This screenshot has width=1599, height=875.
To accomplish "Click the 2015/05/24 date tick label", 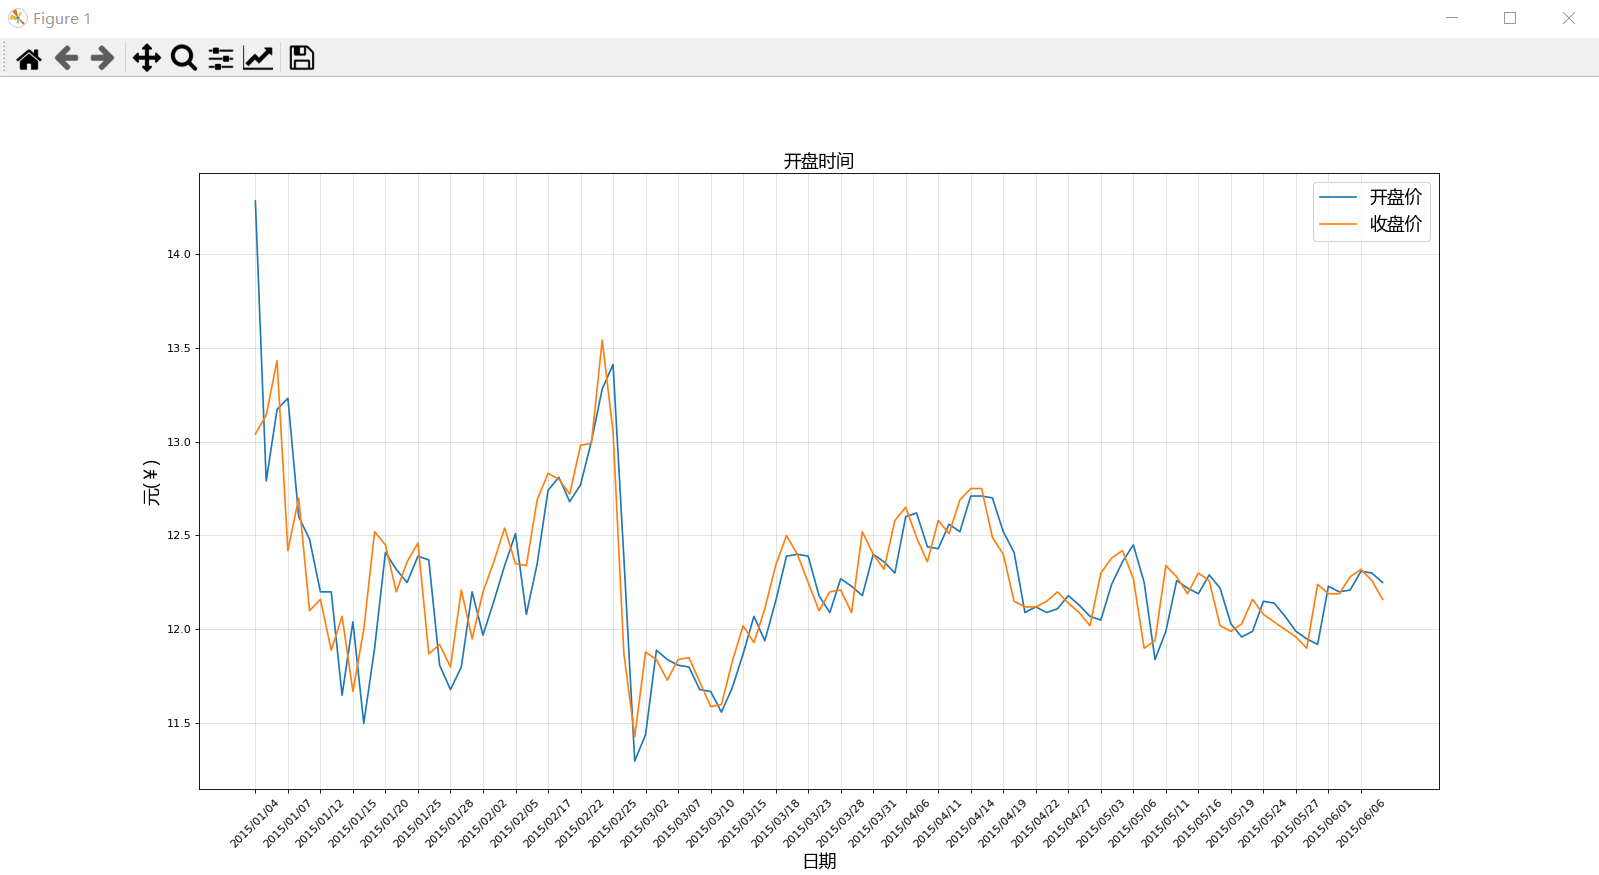I will [x=1262, y=824].
